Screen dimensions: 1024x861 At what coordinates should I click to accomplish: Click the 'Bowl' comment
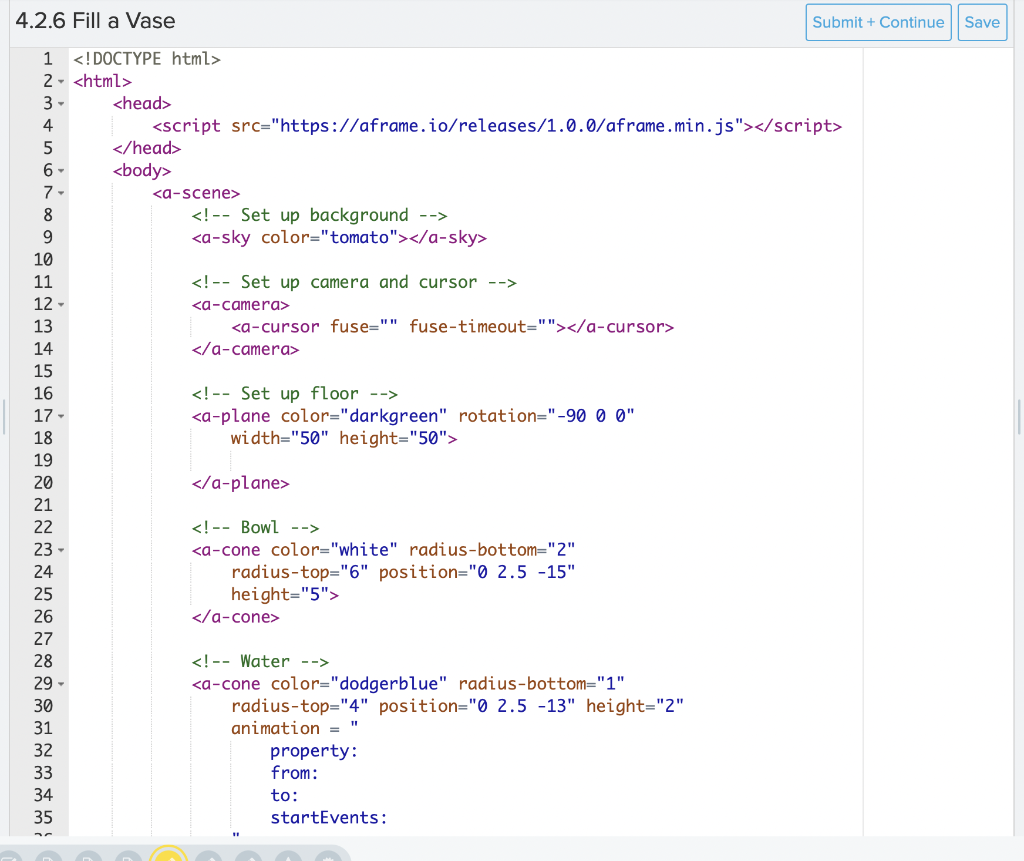pyautogui.click(x=255, y=527)
